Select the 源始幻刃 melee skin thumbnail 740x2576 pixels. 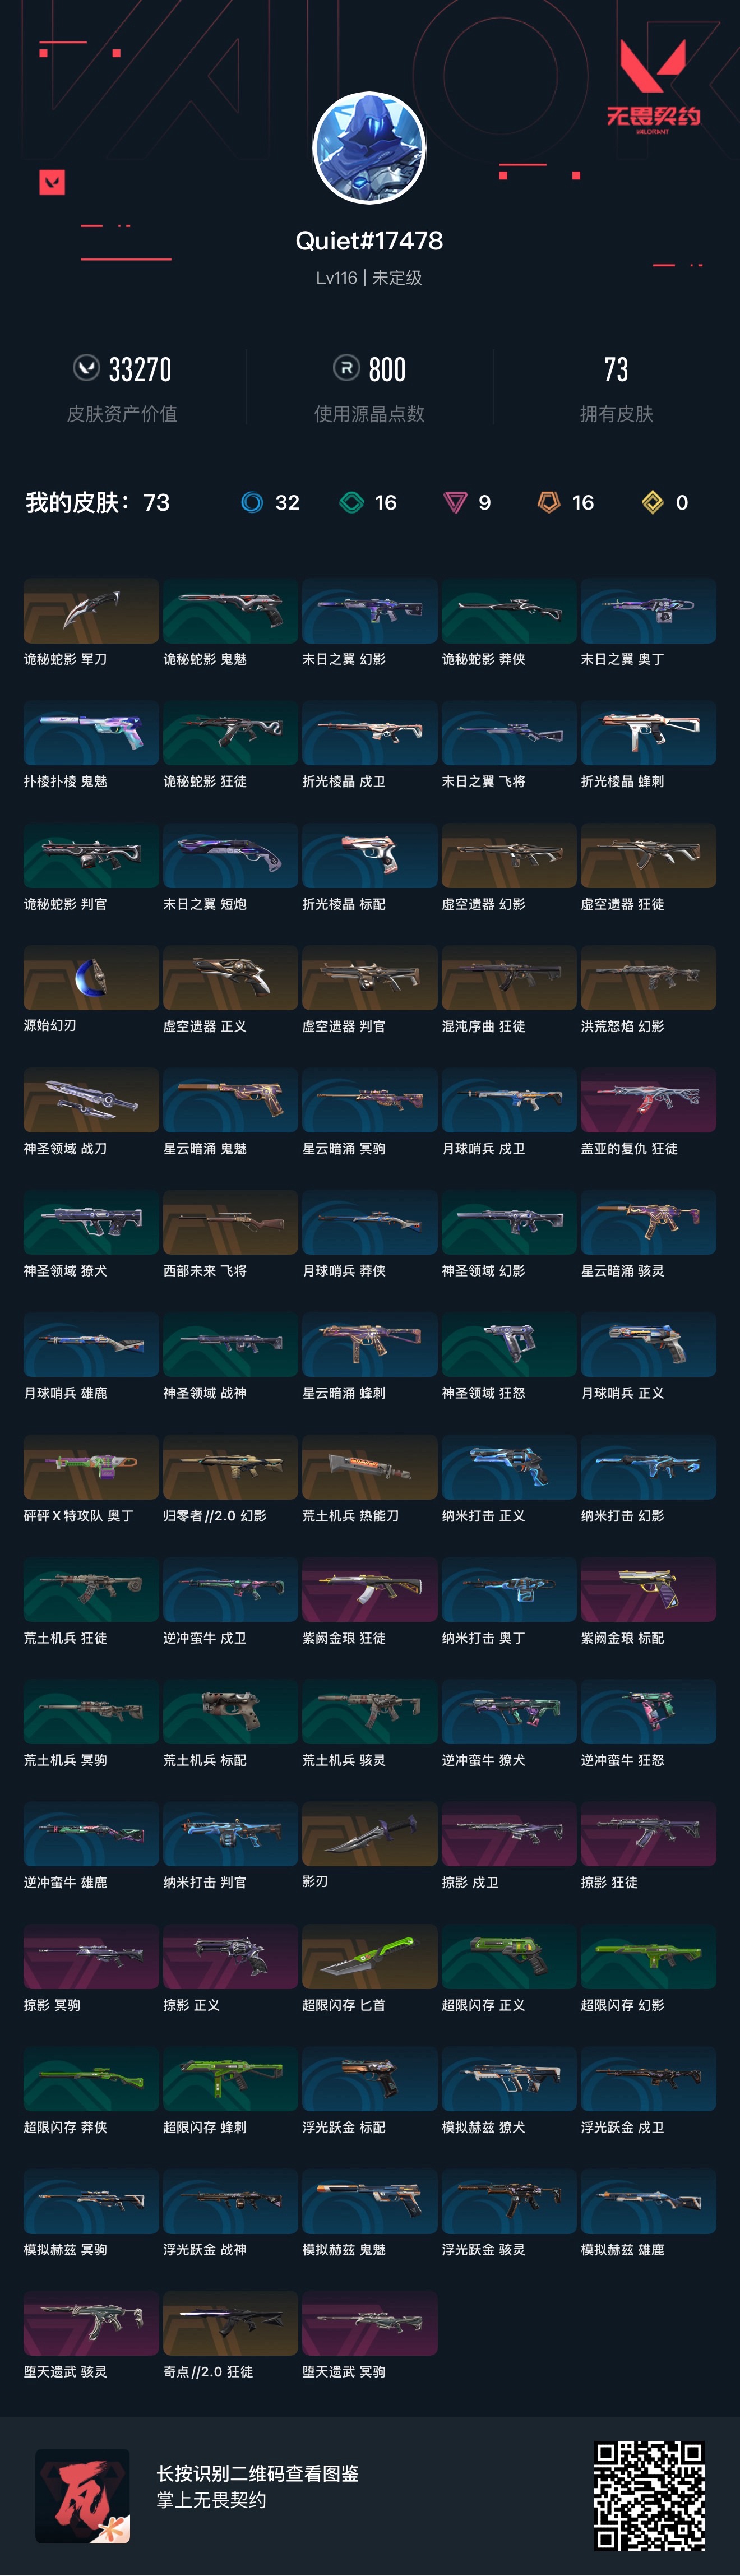click(91, 978)
